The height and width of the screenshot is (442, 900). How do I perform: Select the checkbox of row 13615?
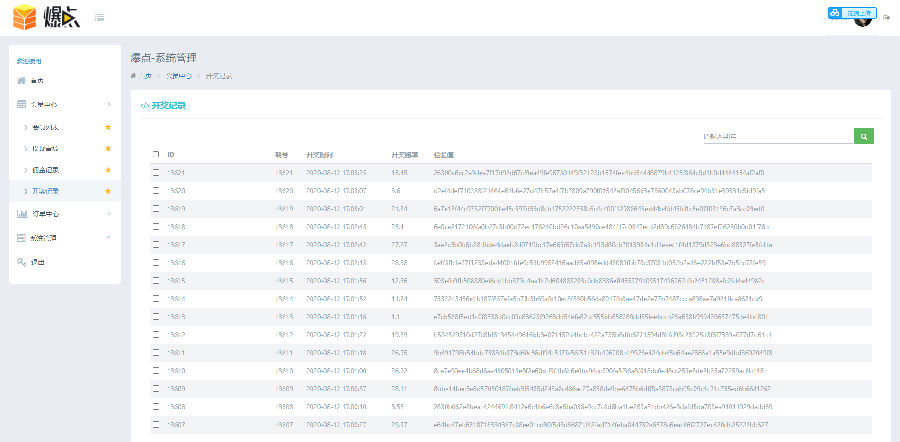point(156,281)
